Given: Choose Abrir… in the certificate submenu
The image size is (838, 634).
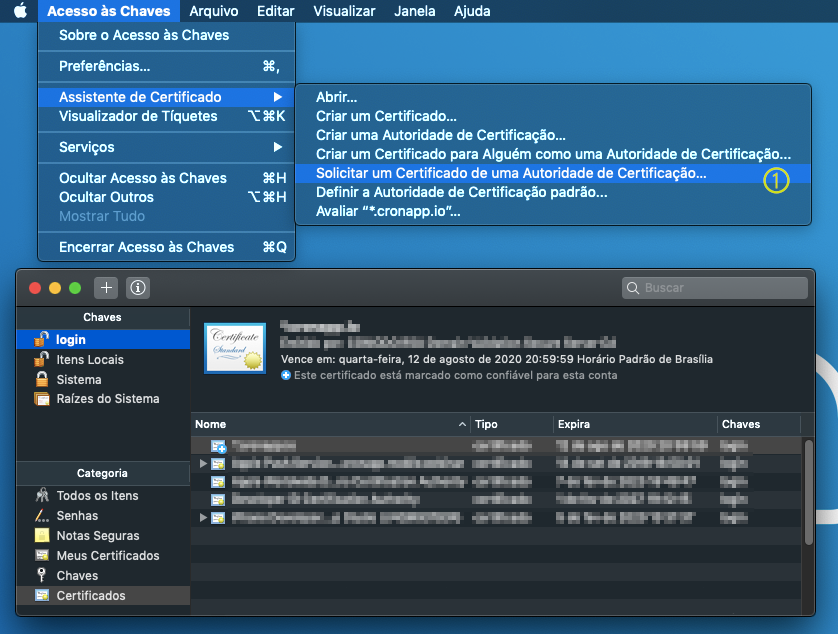Looking at the screenshot, I should (553, 97).
